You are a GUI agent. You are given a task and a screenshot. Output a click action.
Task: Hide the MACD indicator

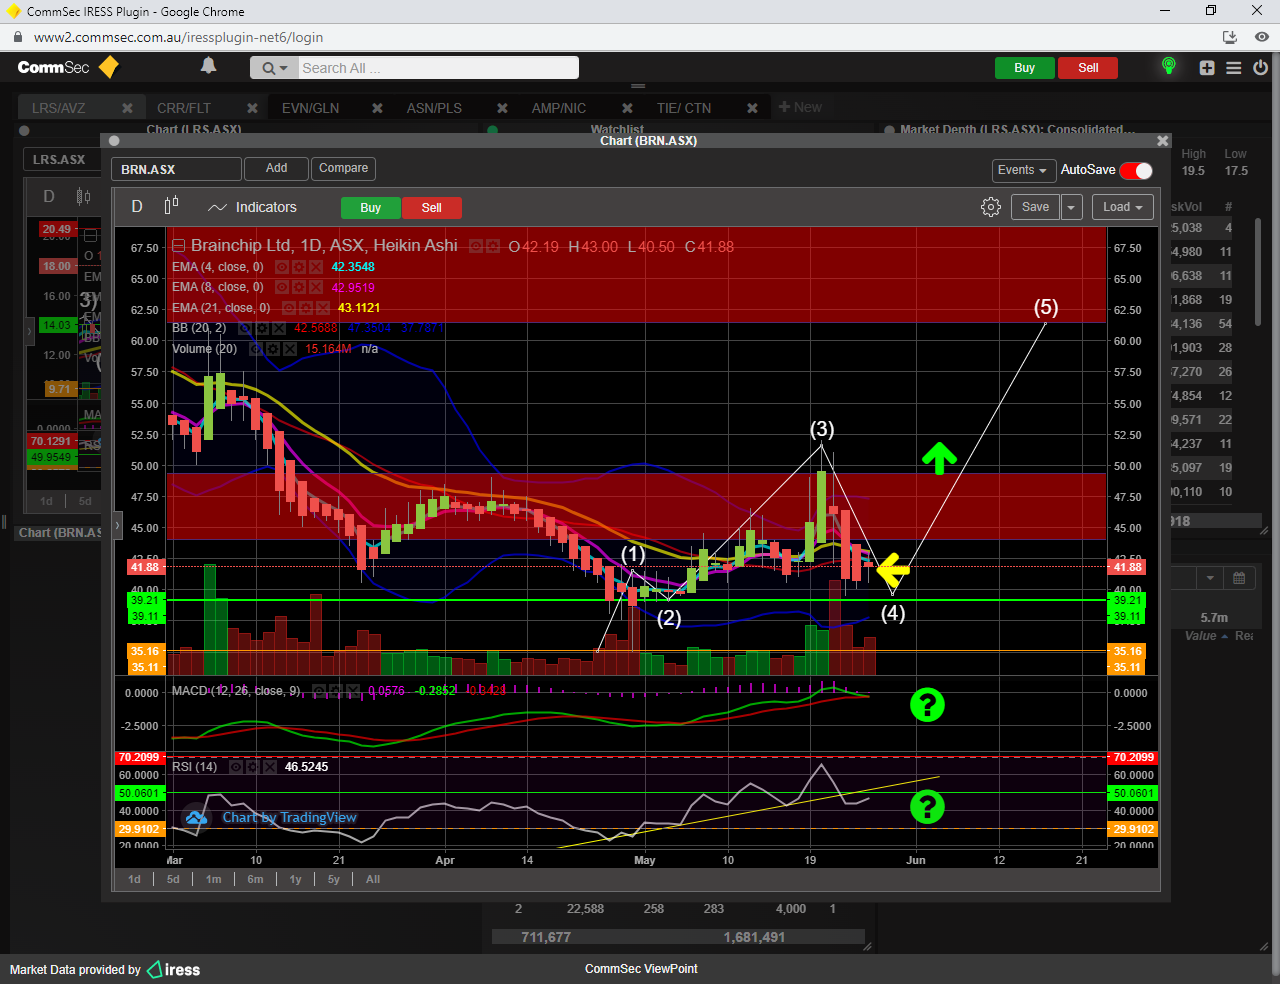[x=319, y=691]
